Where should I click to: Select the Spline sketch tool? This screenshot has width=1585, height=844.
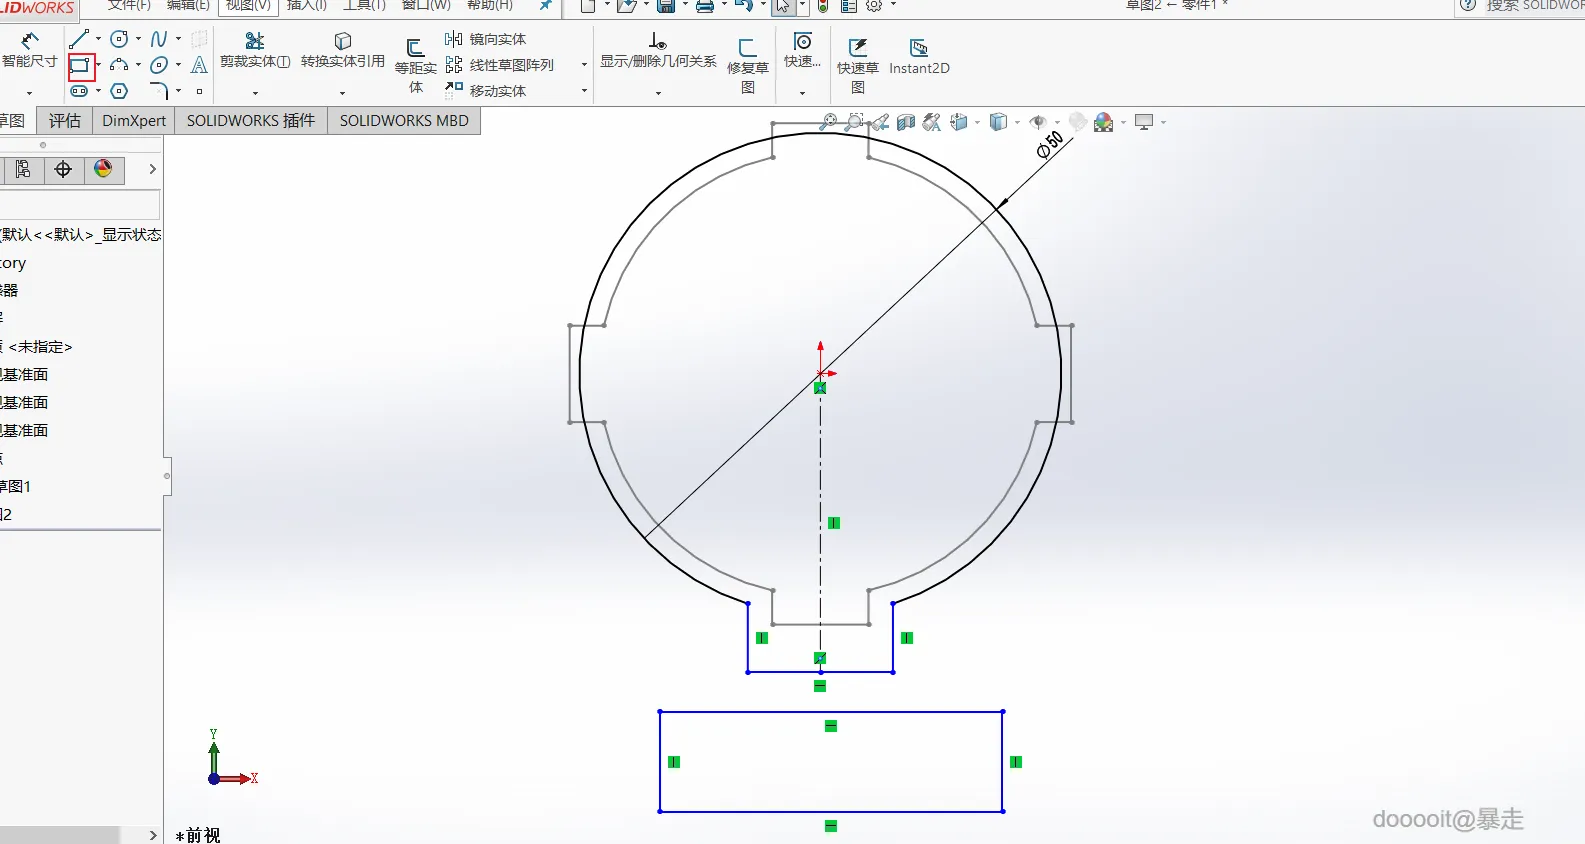coord(158,39)
